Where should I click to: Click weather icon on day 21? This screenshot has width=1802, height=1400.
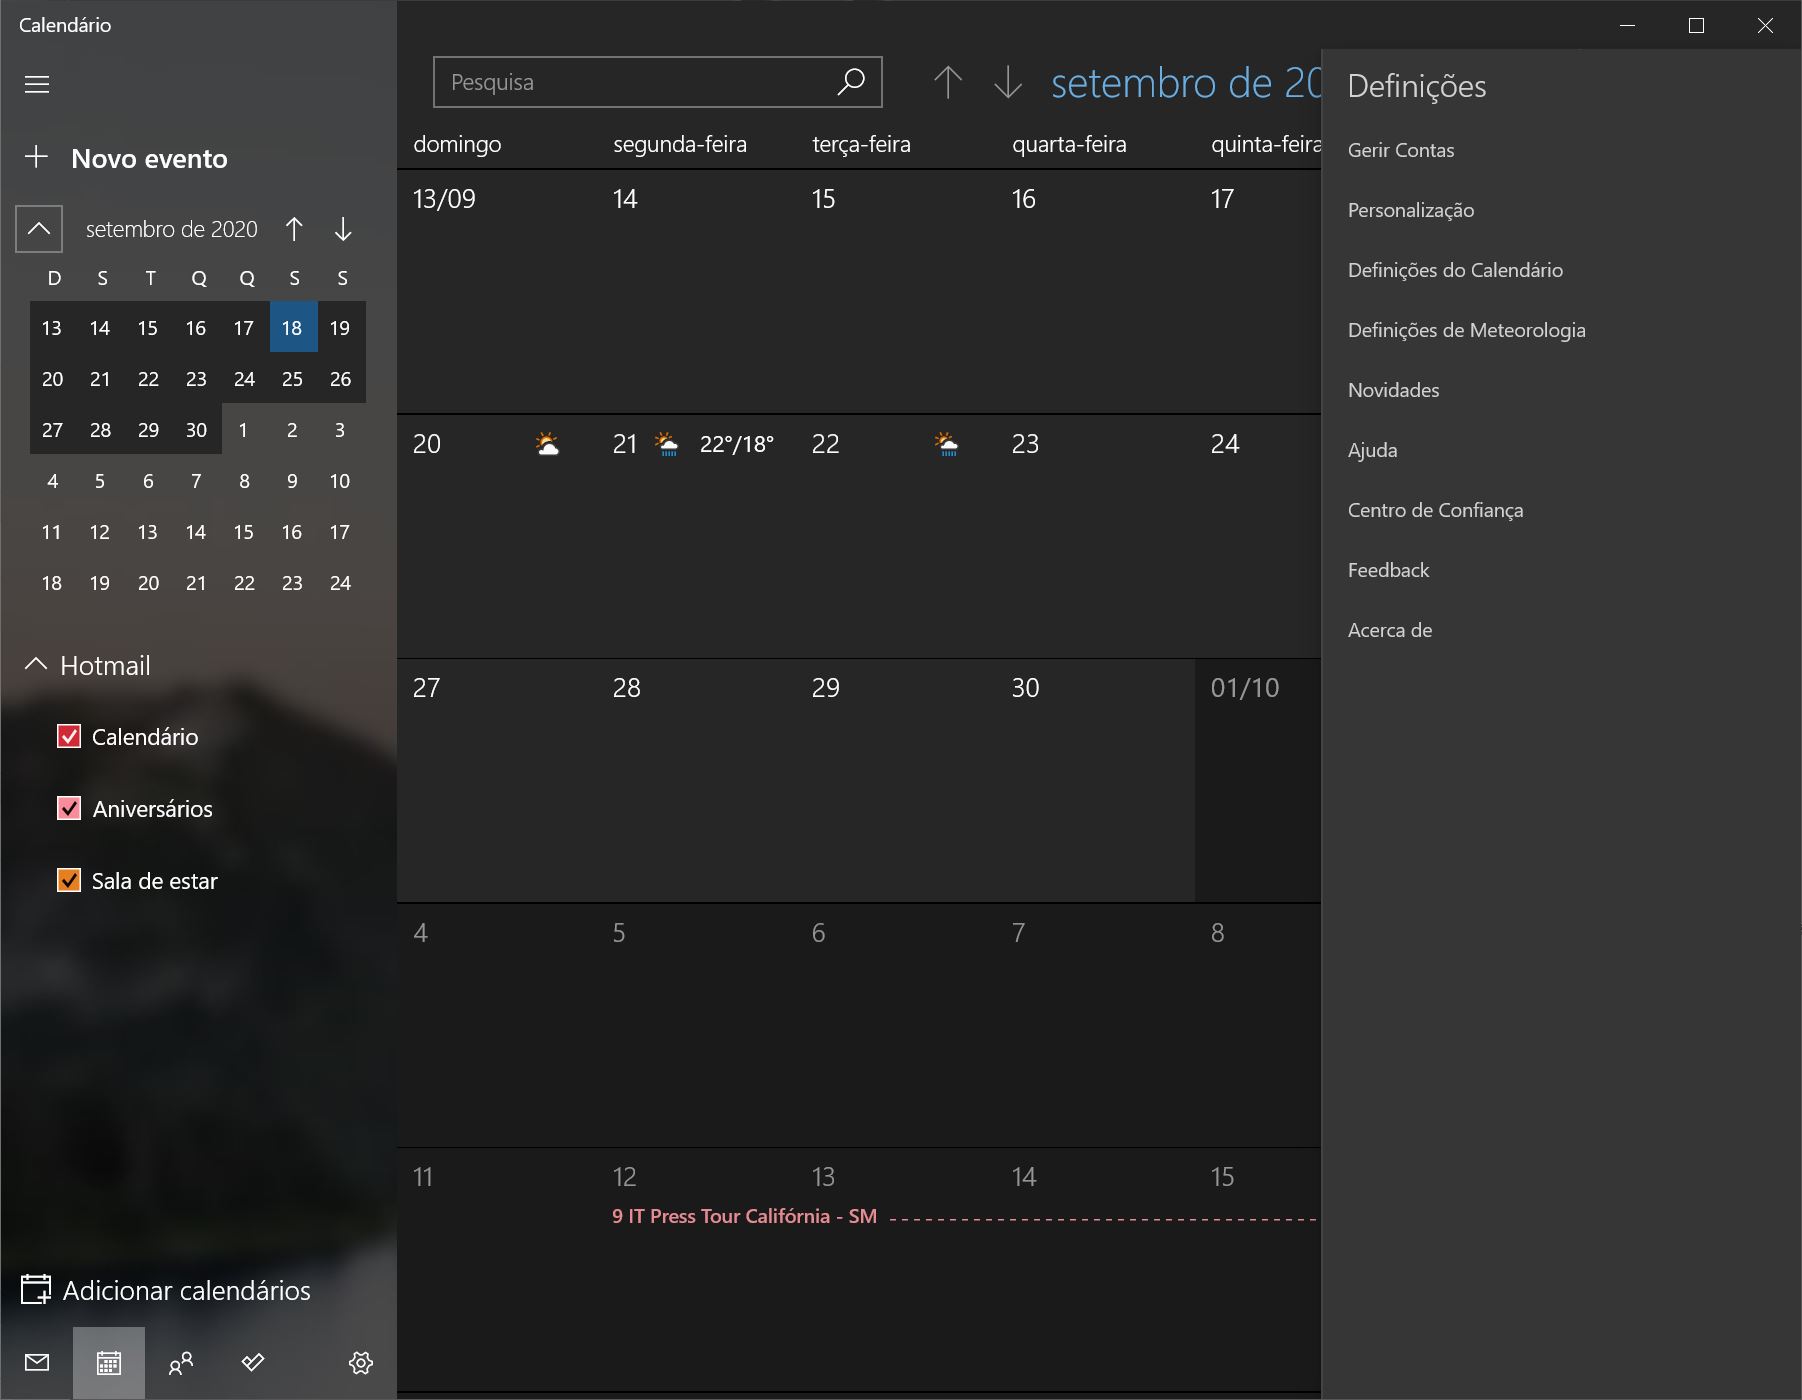(666, 444)
